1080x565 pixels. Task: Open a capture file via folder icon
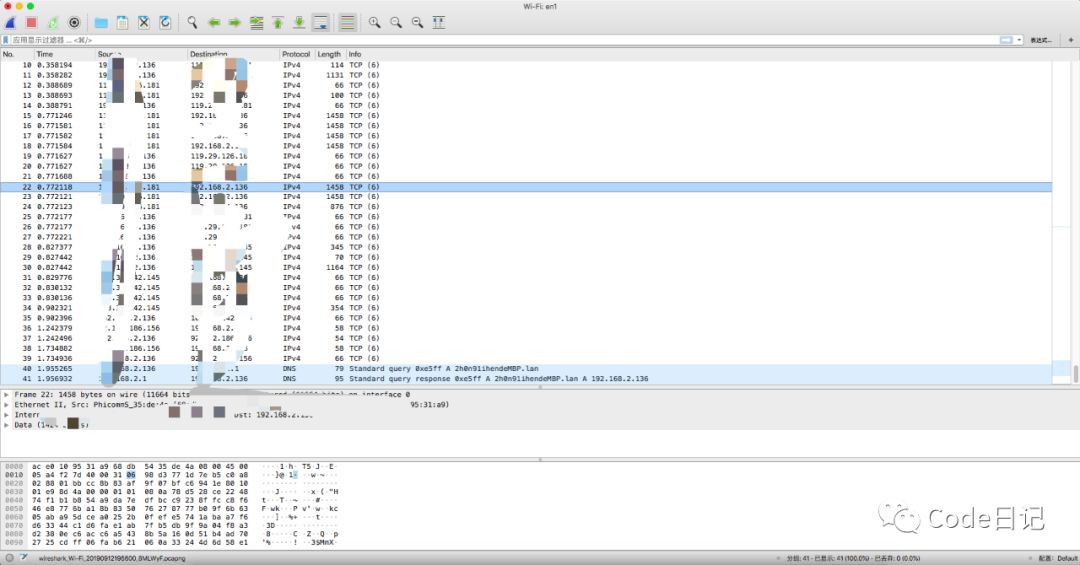pyautogui.click(x=101, y=23)
